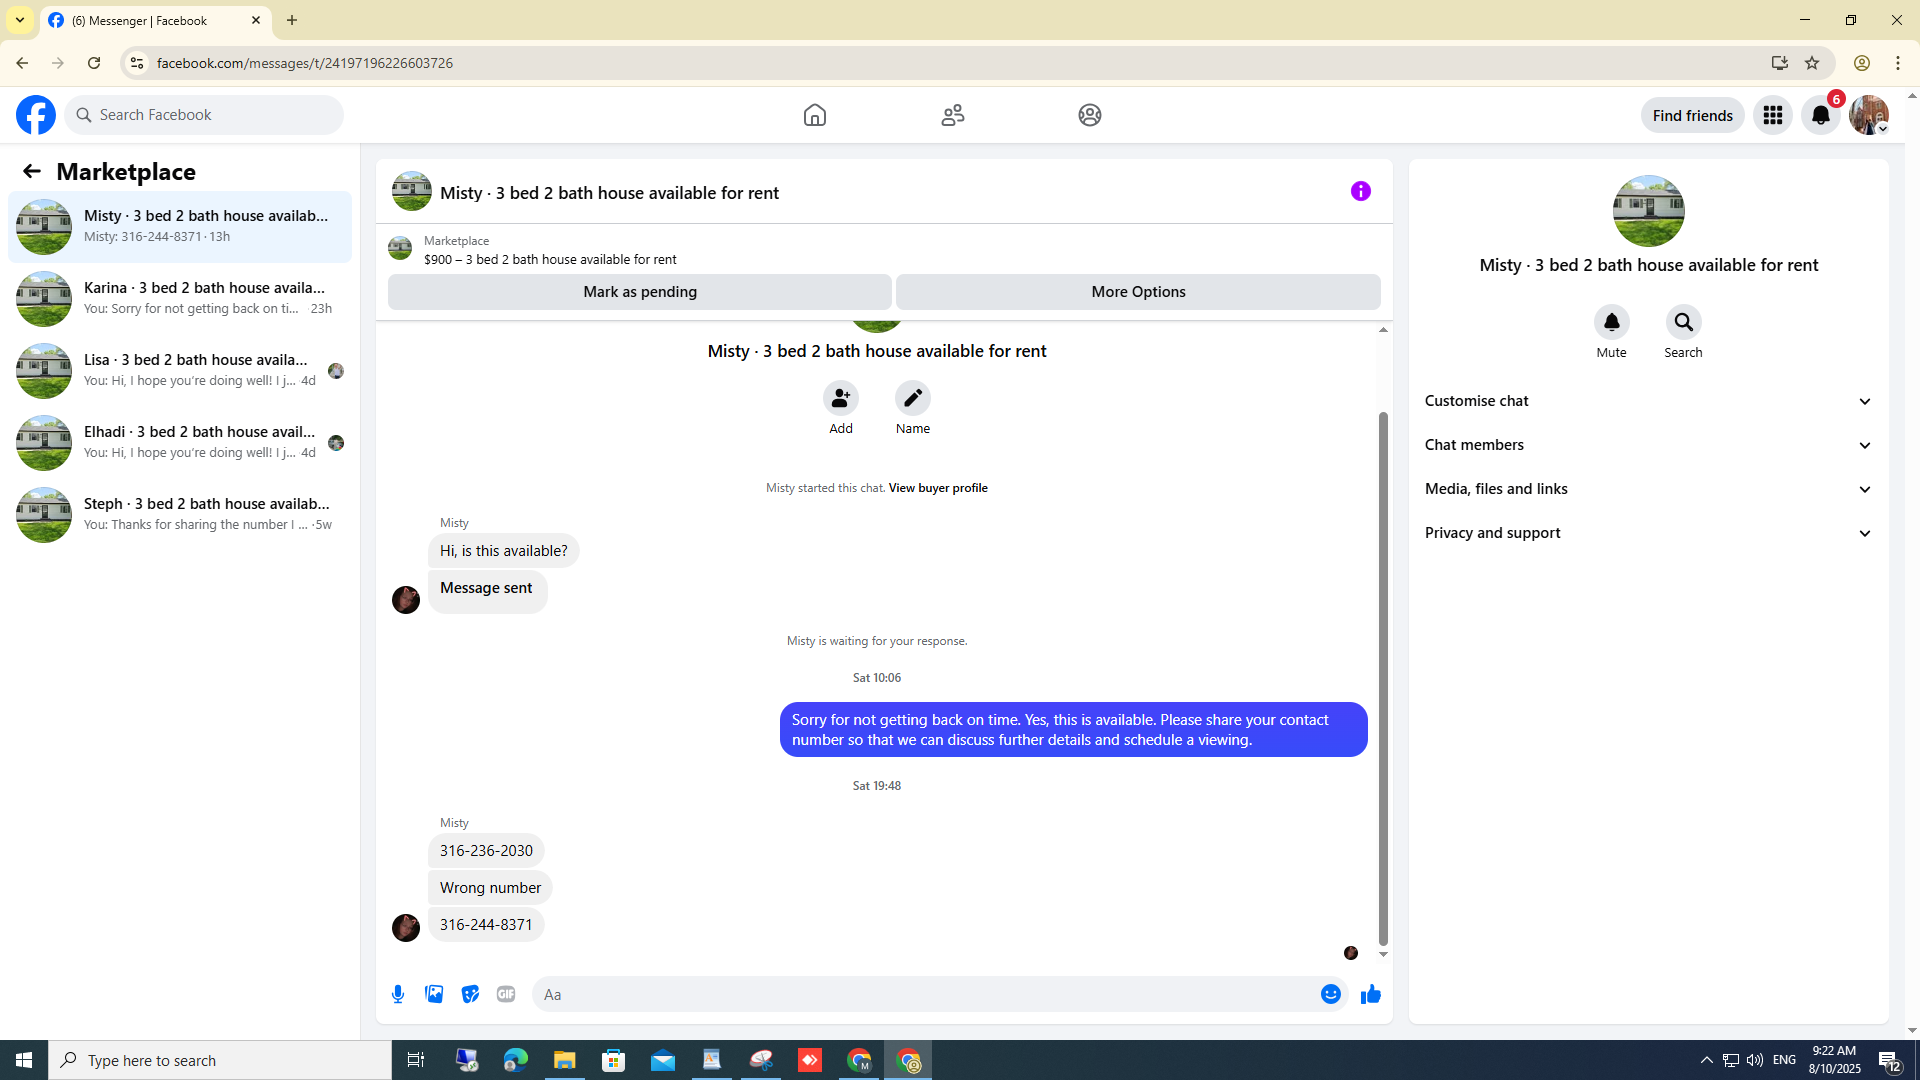Open the Marketplace listing $900 link
This screenshot has height=1080, width=1920.
click(550, 260)
